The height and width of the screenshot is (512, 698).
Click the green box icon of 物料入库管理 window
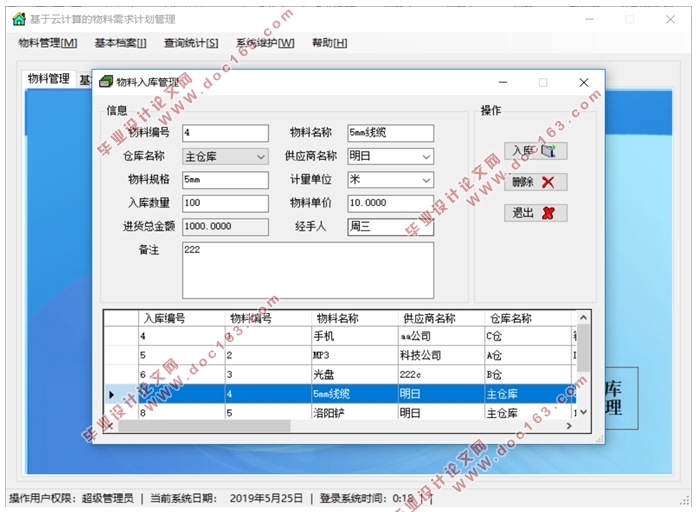[106, 81]
